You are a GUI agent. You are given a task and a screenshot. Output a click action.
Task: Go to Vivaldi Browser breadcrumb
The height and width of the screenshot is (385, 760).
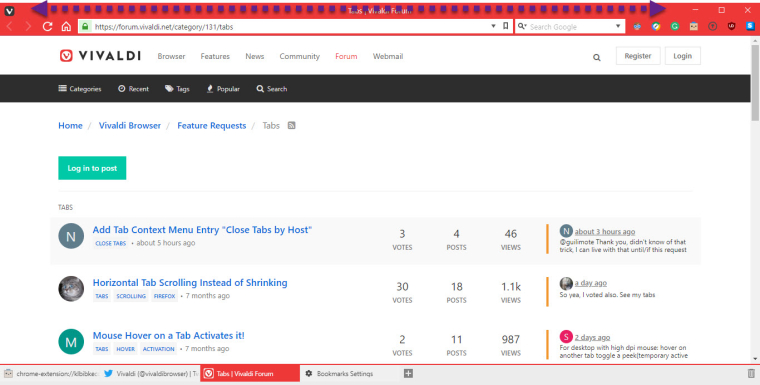(129, 126)
